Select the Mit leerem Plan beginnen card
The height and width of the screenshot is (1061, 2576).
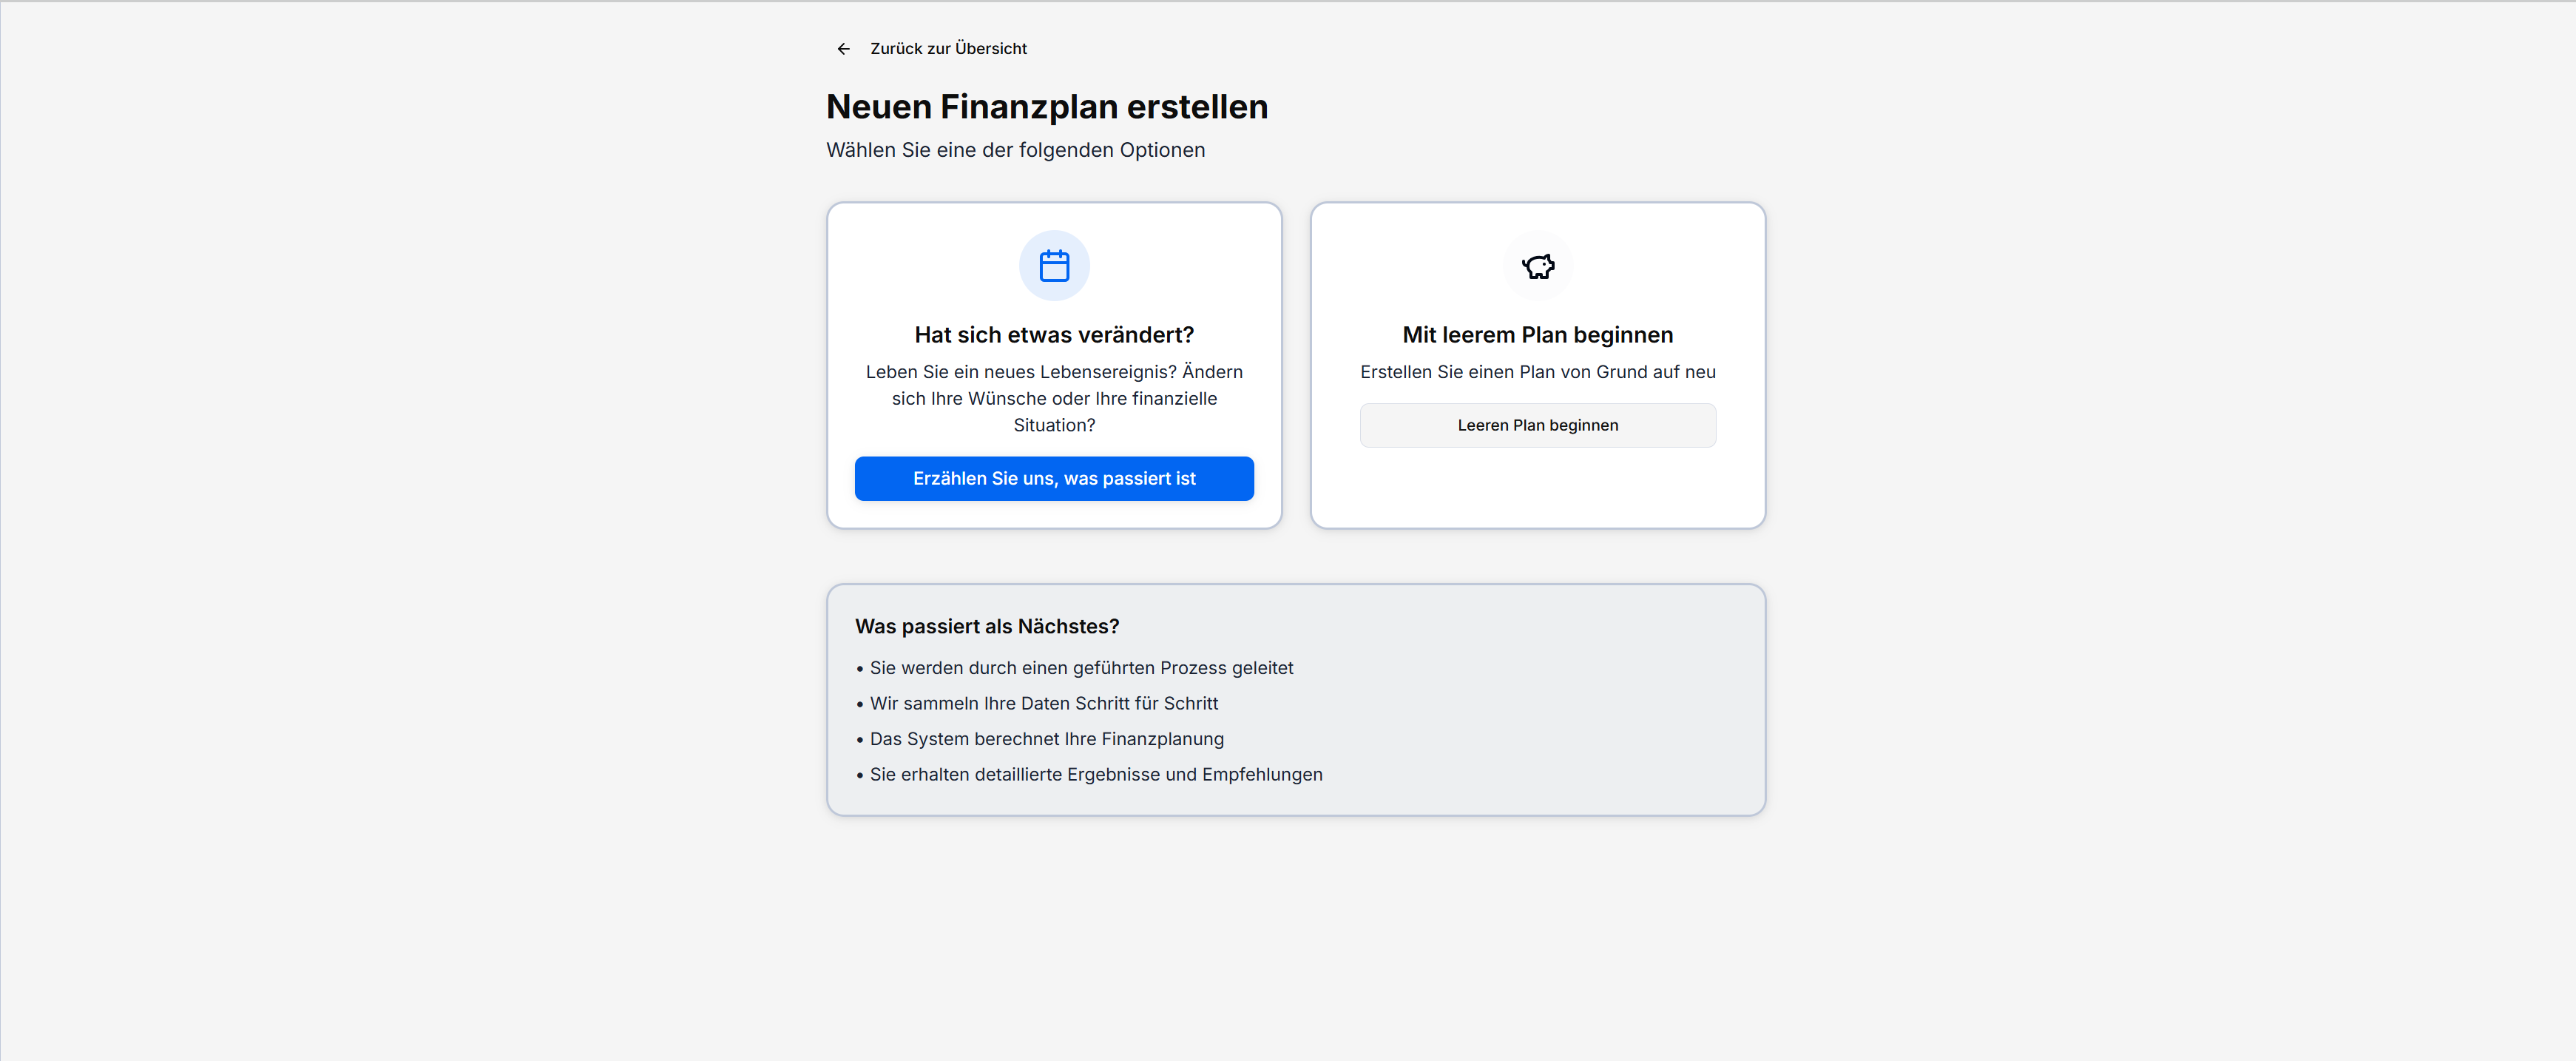[1537, 365]
